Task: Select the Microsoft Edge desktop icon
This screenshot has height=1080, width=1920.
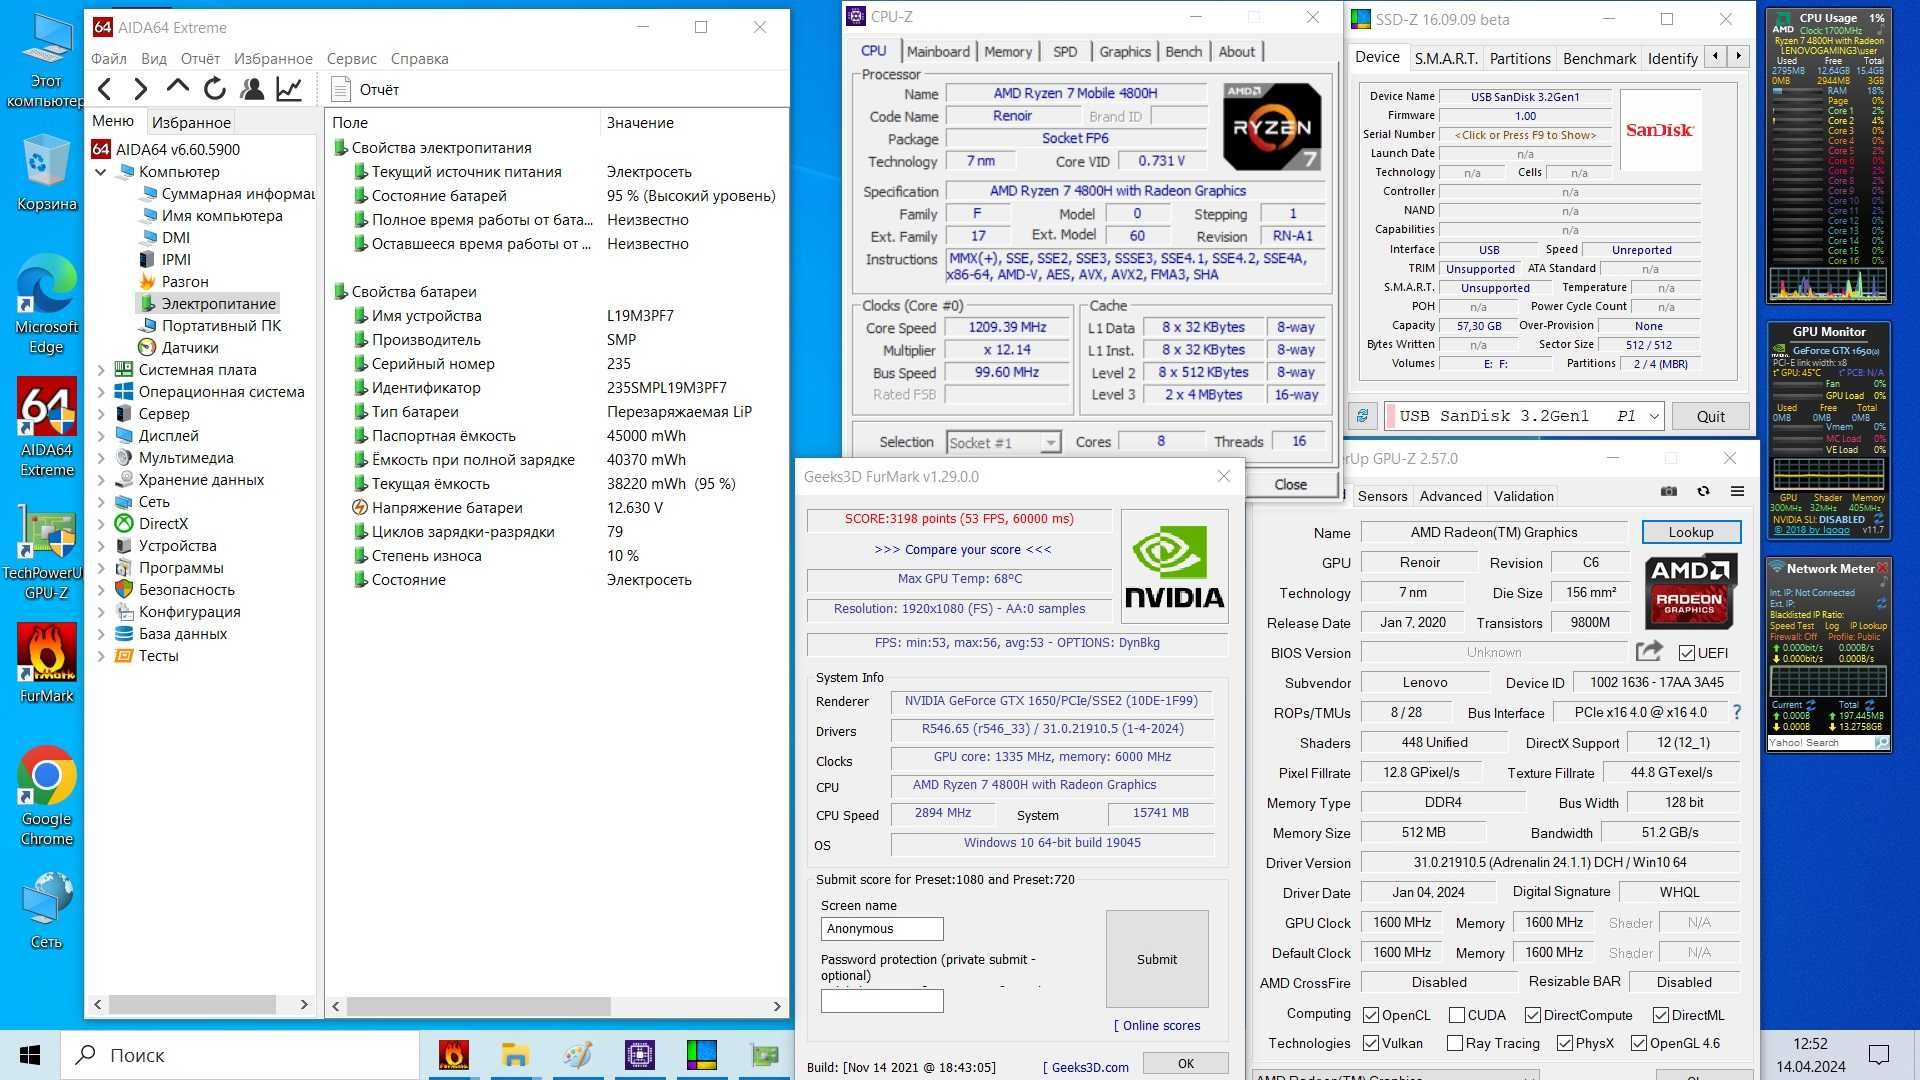Action: click(46, 305)
